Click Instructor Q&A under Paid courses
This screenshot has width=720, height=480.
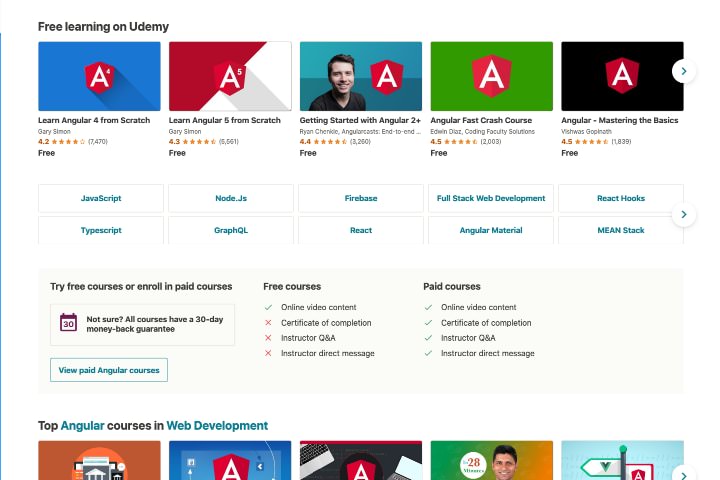(468, 338)
